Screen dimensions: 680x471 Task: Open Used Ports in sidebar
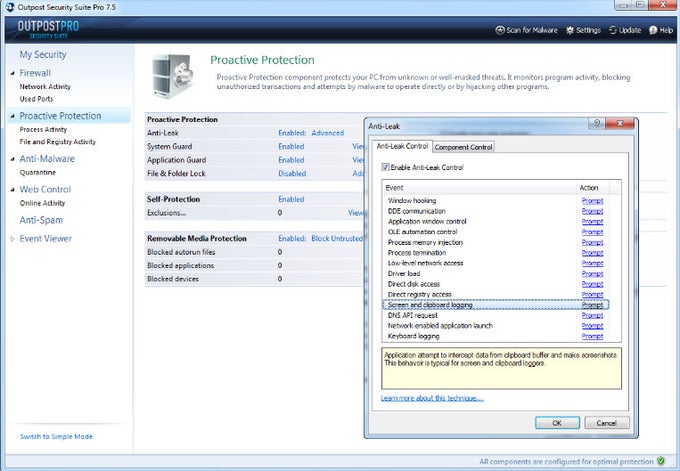coord(36,99)
